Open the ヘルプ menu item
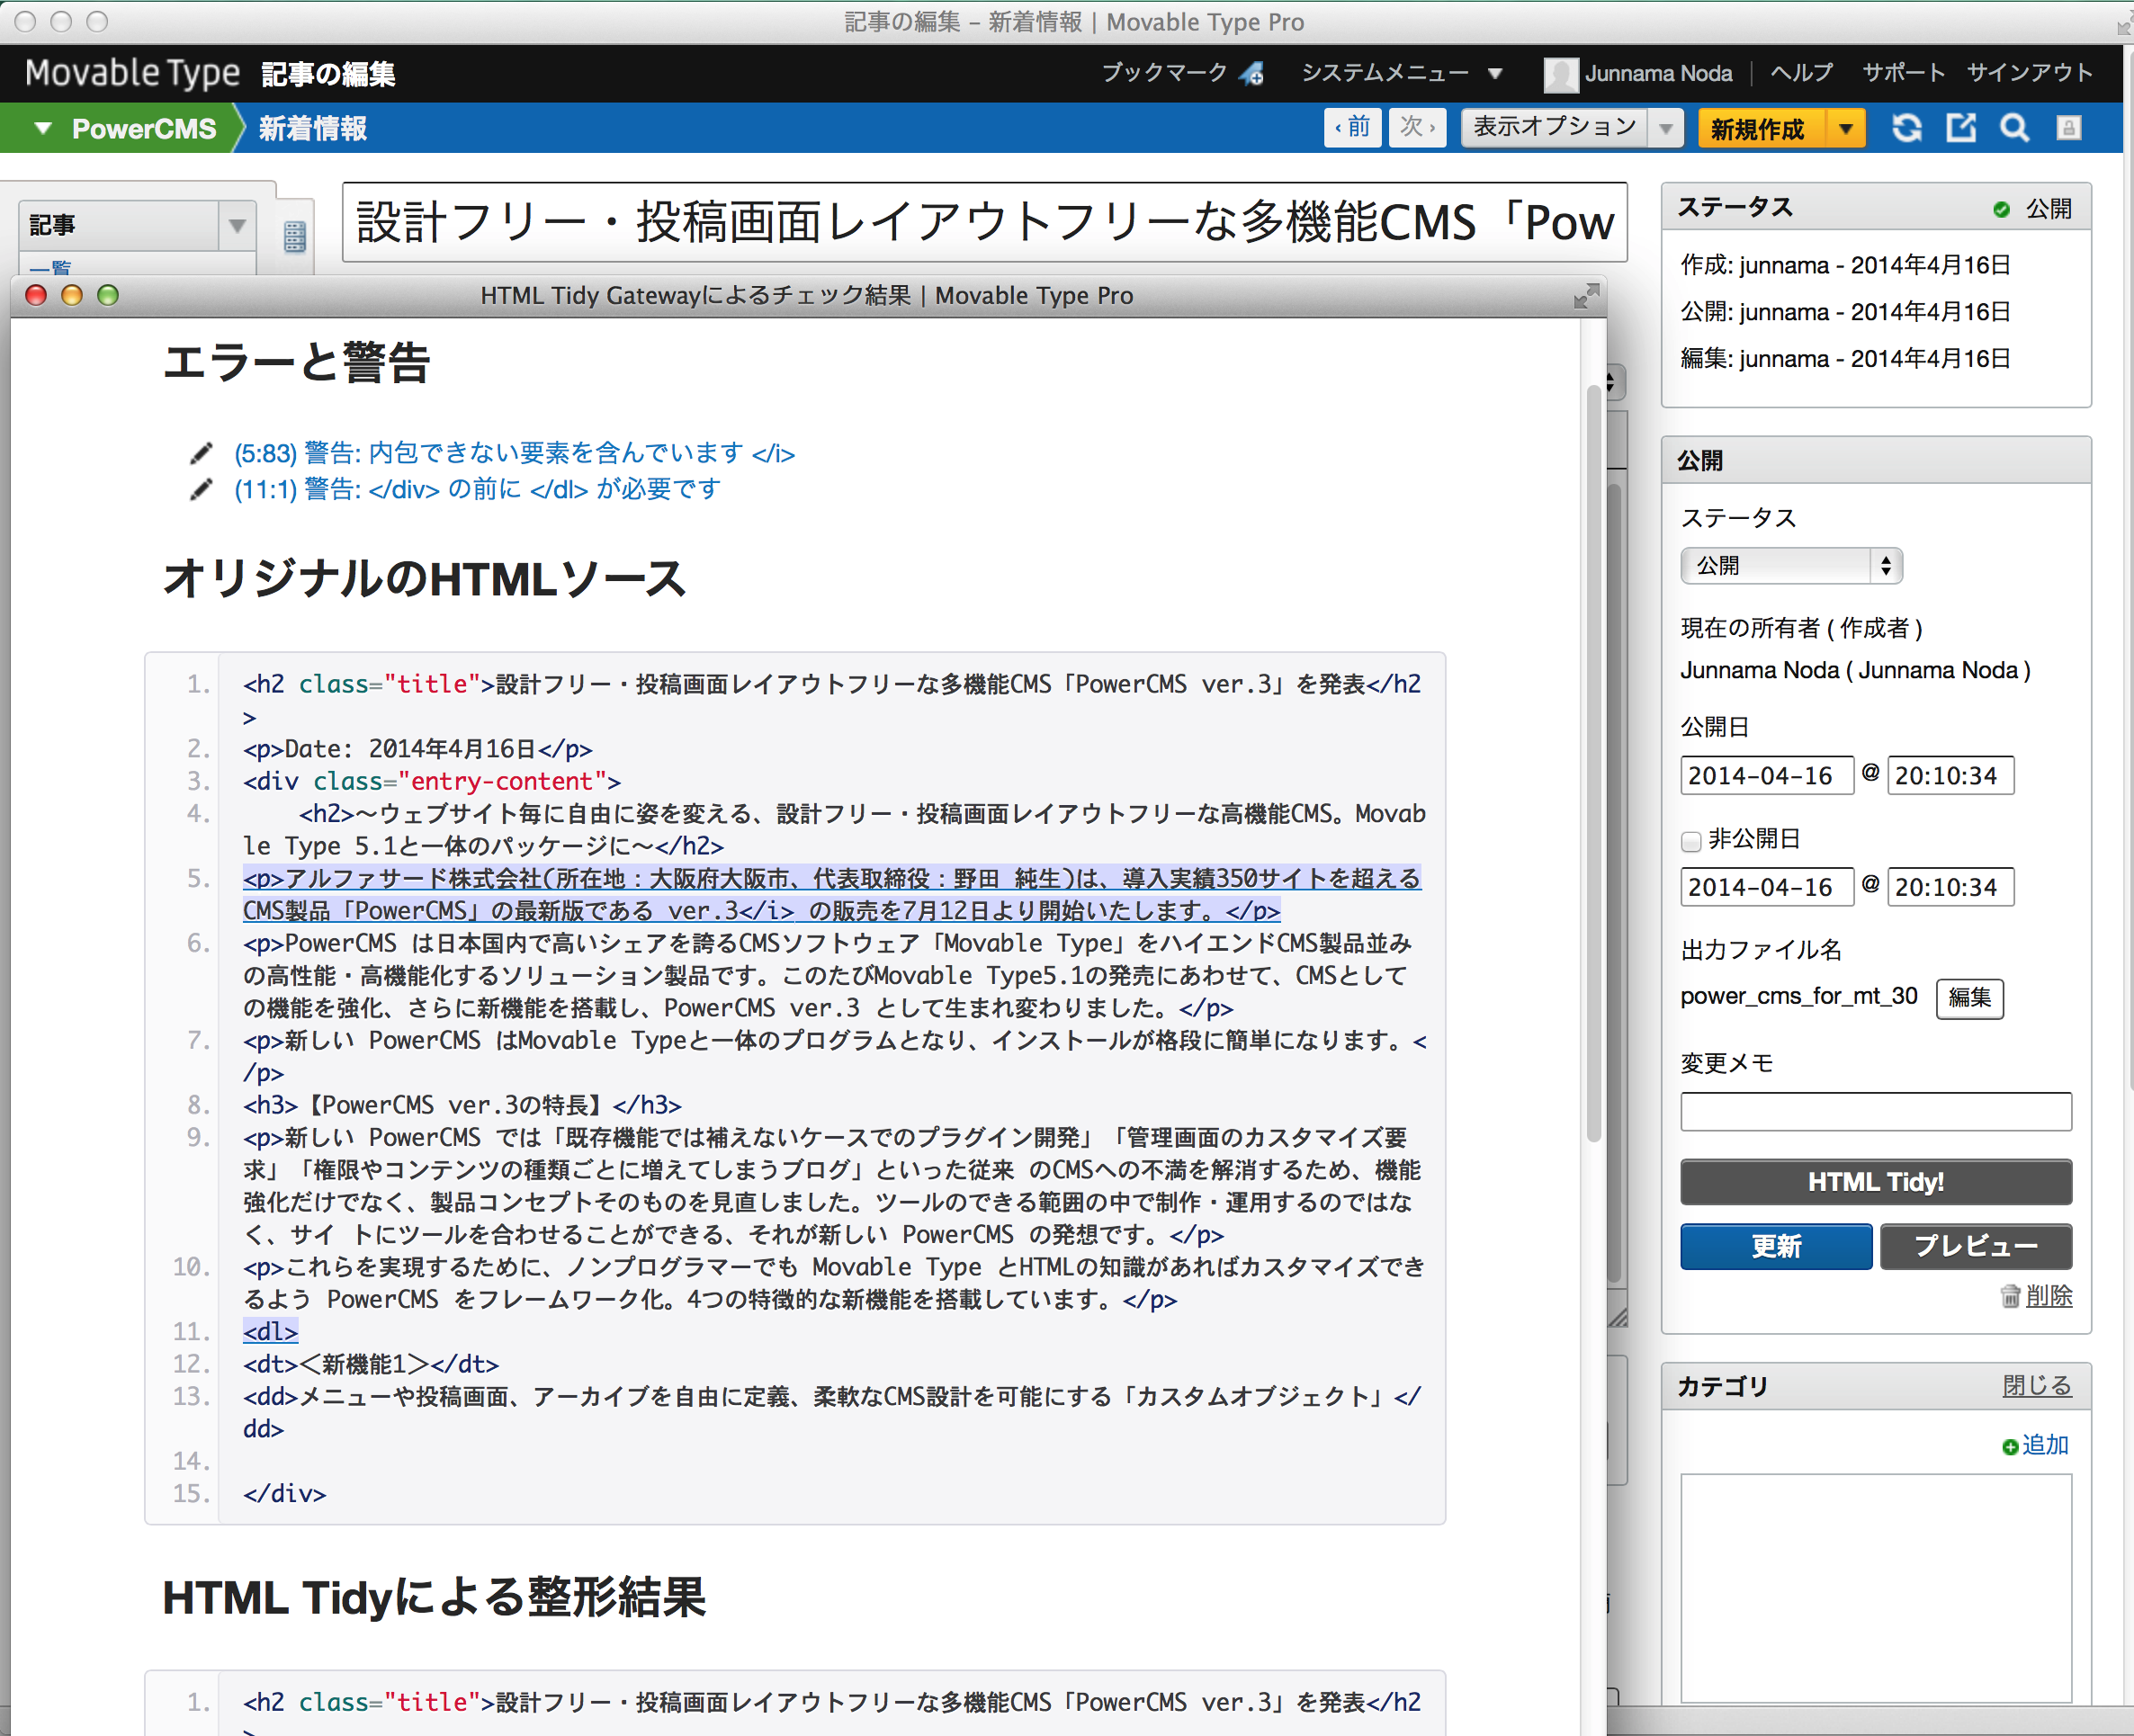This screenshot has width=2134, height=1736. pyautogui.click(x=1801, y=73)
